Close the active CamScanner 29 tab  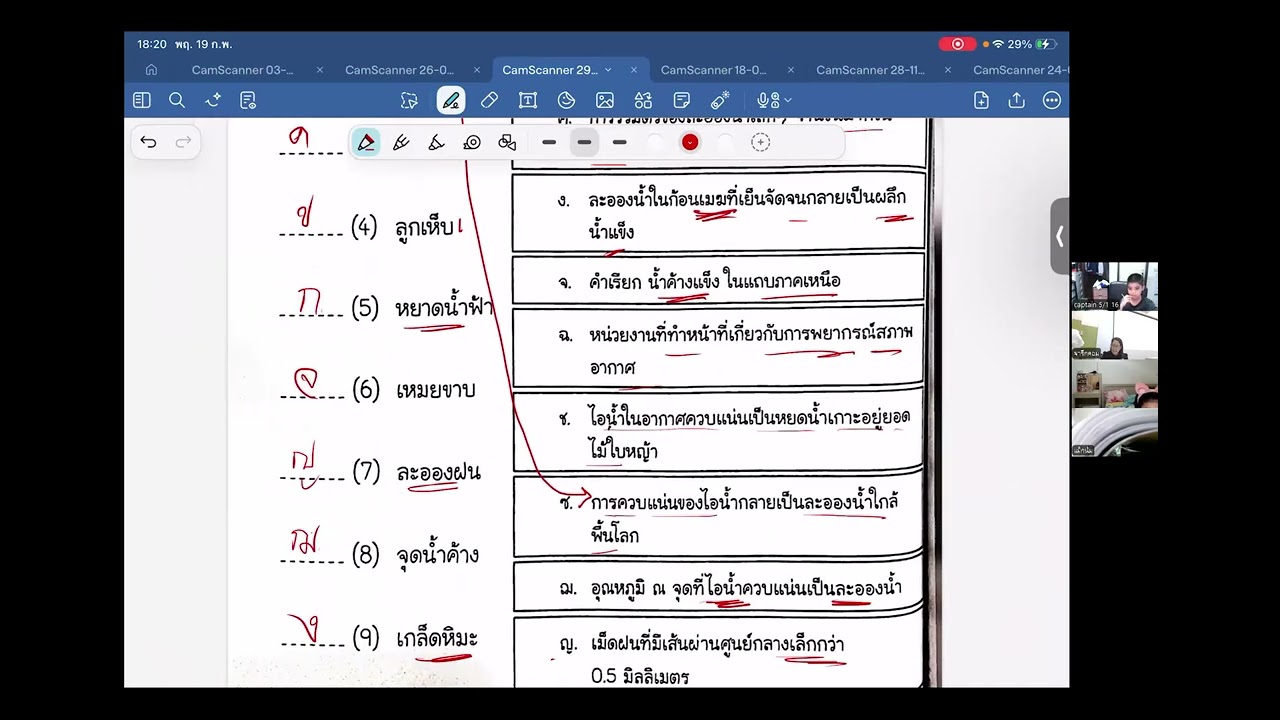[x=634, y=70]
